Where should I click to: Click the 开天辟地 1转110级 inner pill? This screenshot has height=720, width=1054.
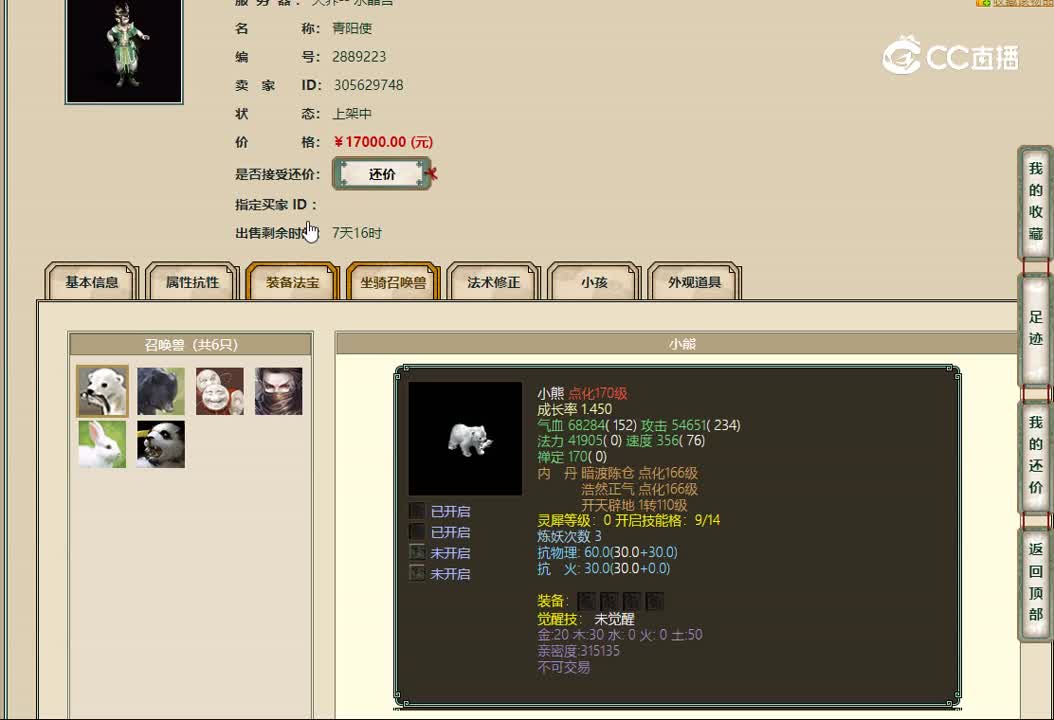tap(634, 506)
